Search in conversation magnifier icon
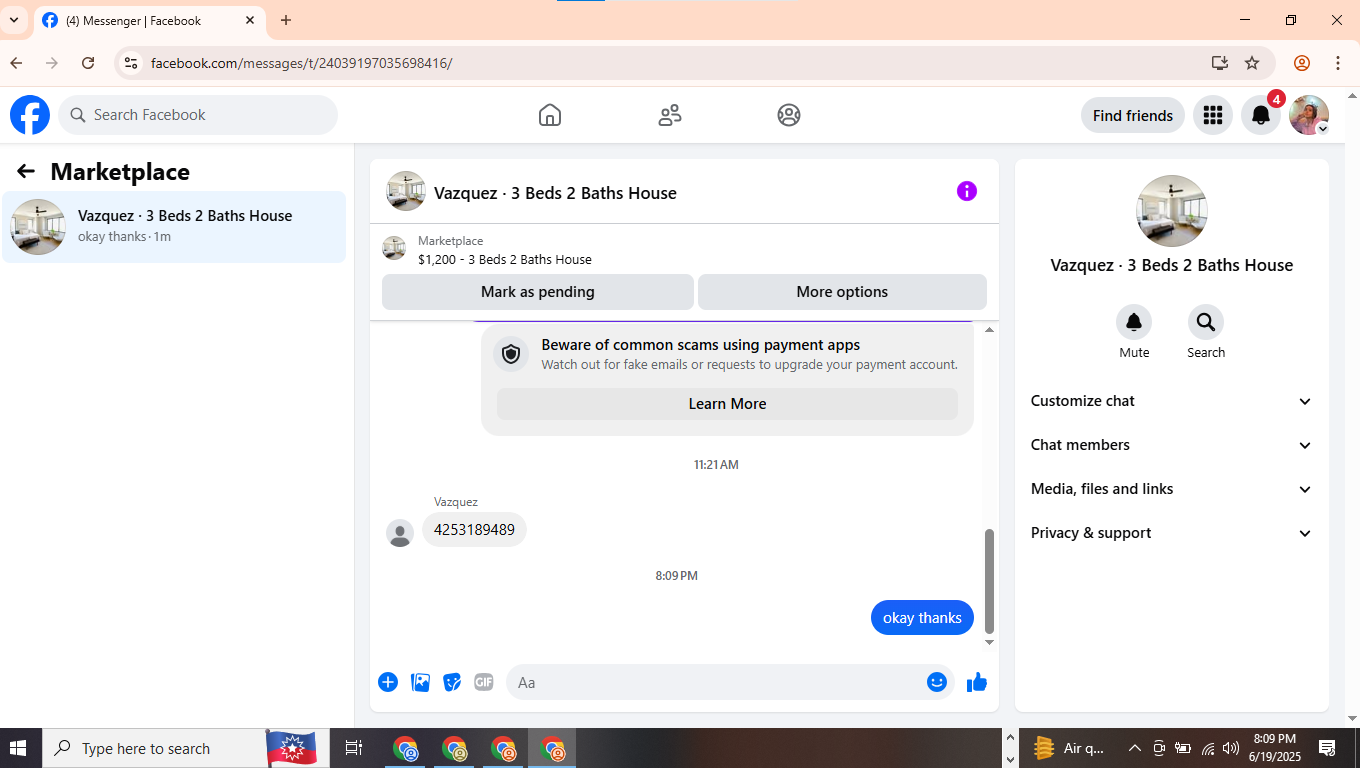Screen dimensions: 1360x768 [x=1206, y=322]
